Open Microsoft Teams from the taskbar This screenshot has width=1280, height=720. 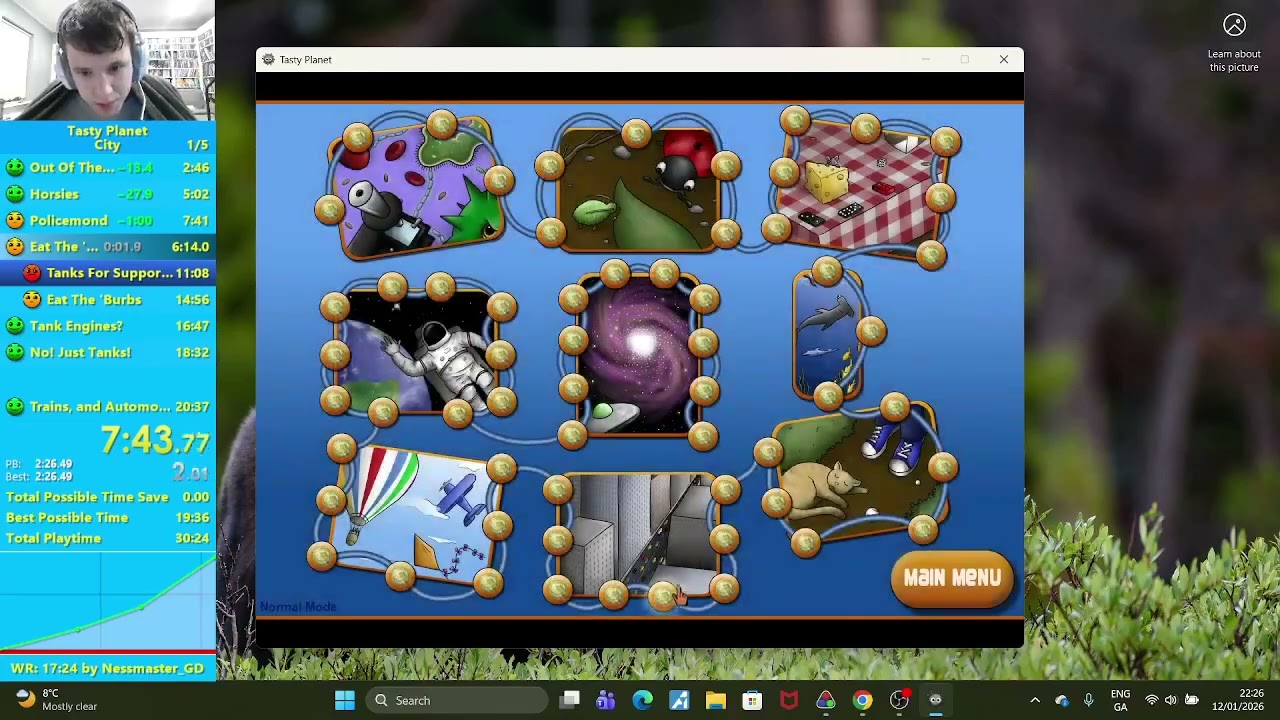pyautogui.click(x=605, y=700)
